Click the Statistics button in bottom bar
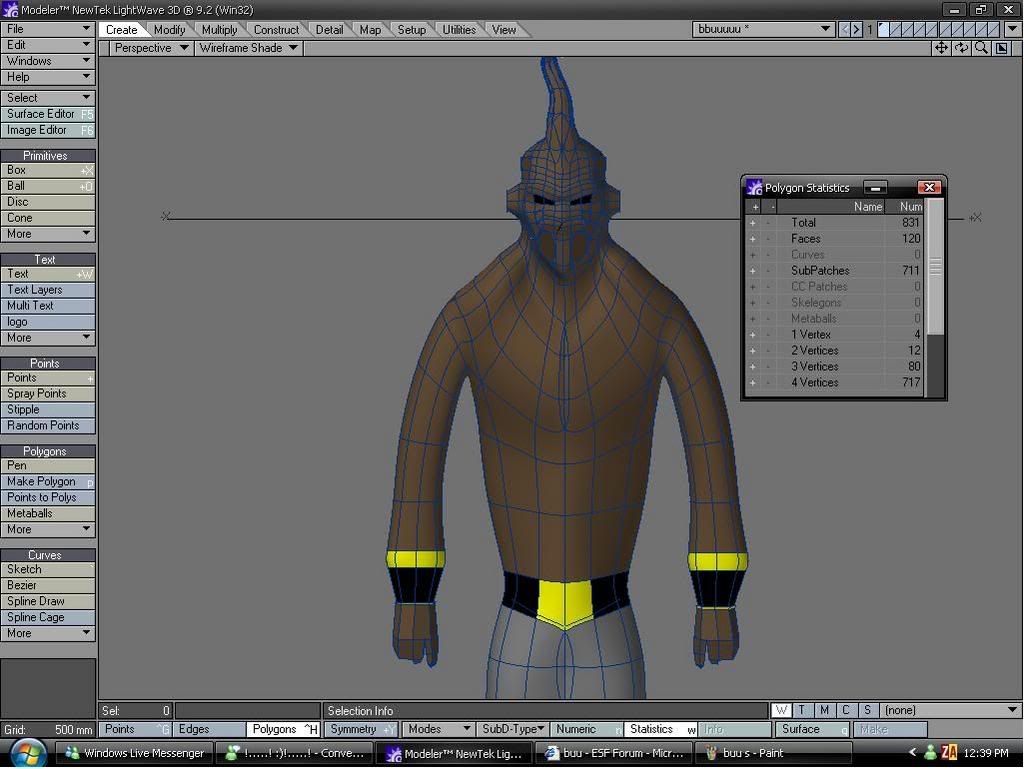The width and height of the screenshot is (1024, 769). coord(660,729)
